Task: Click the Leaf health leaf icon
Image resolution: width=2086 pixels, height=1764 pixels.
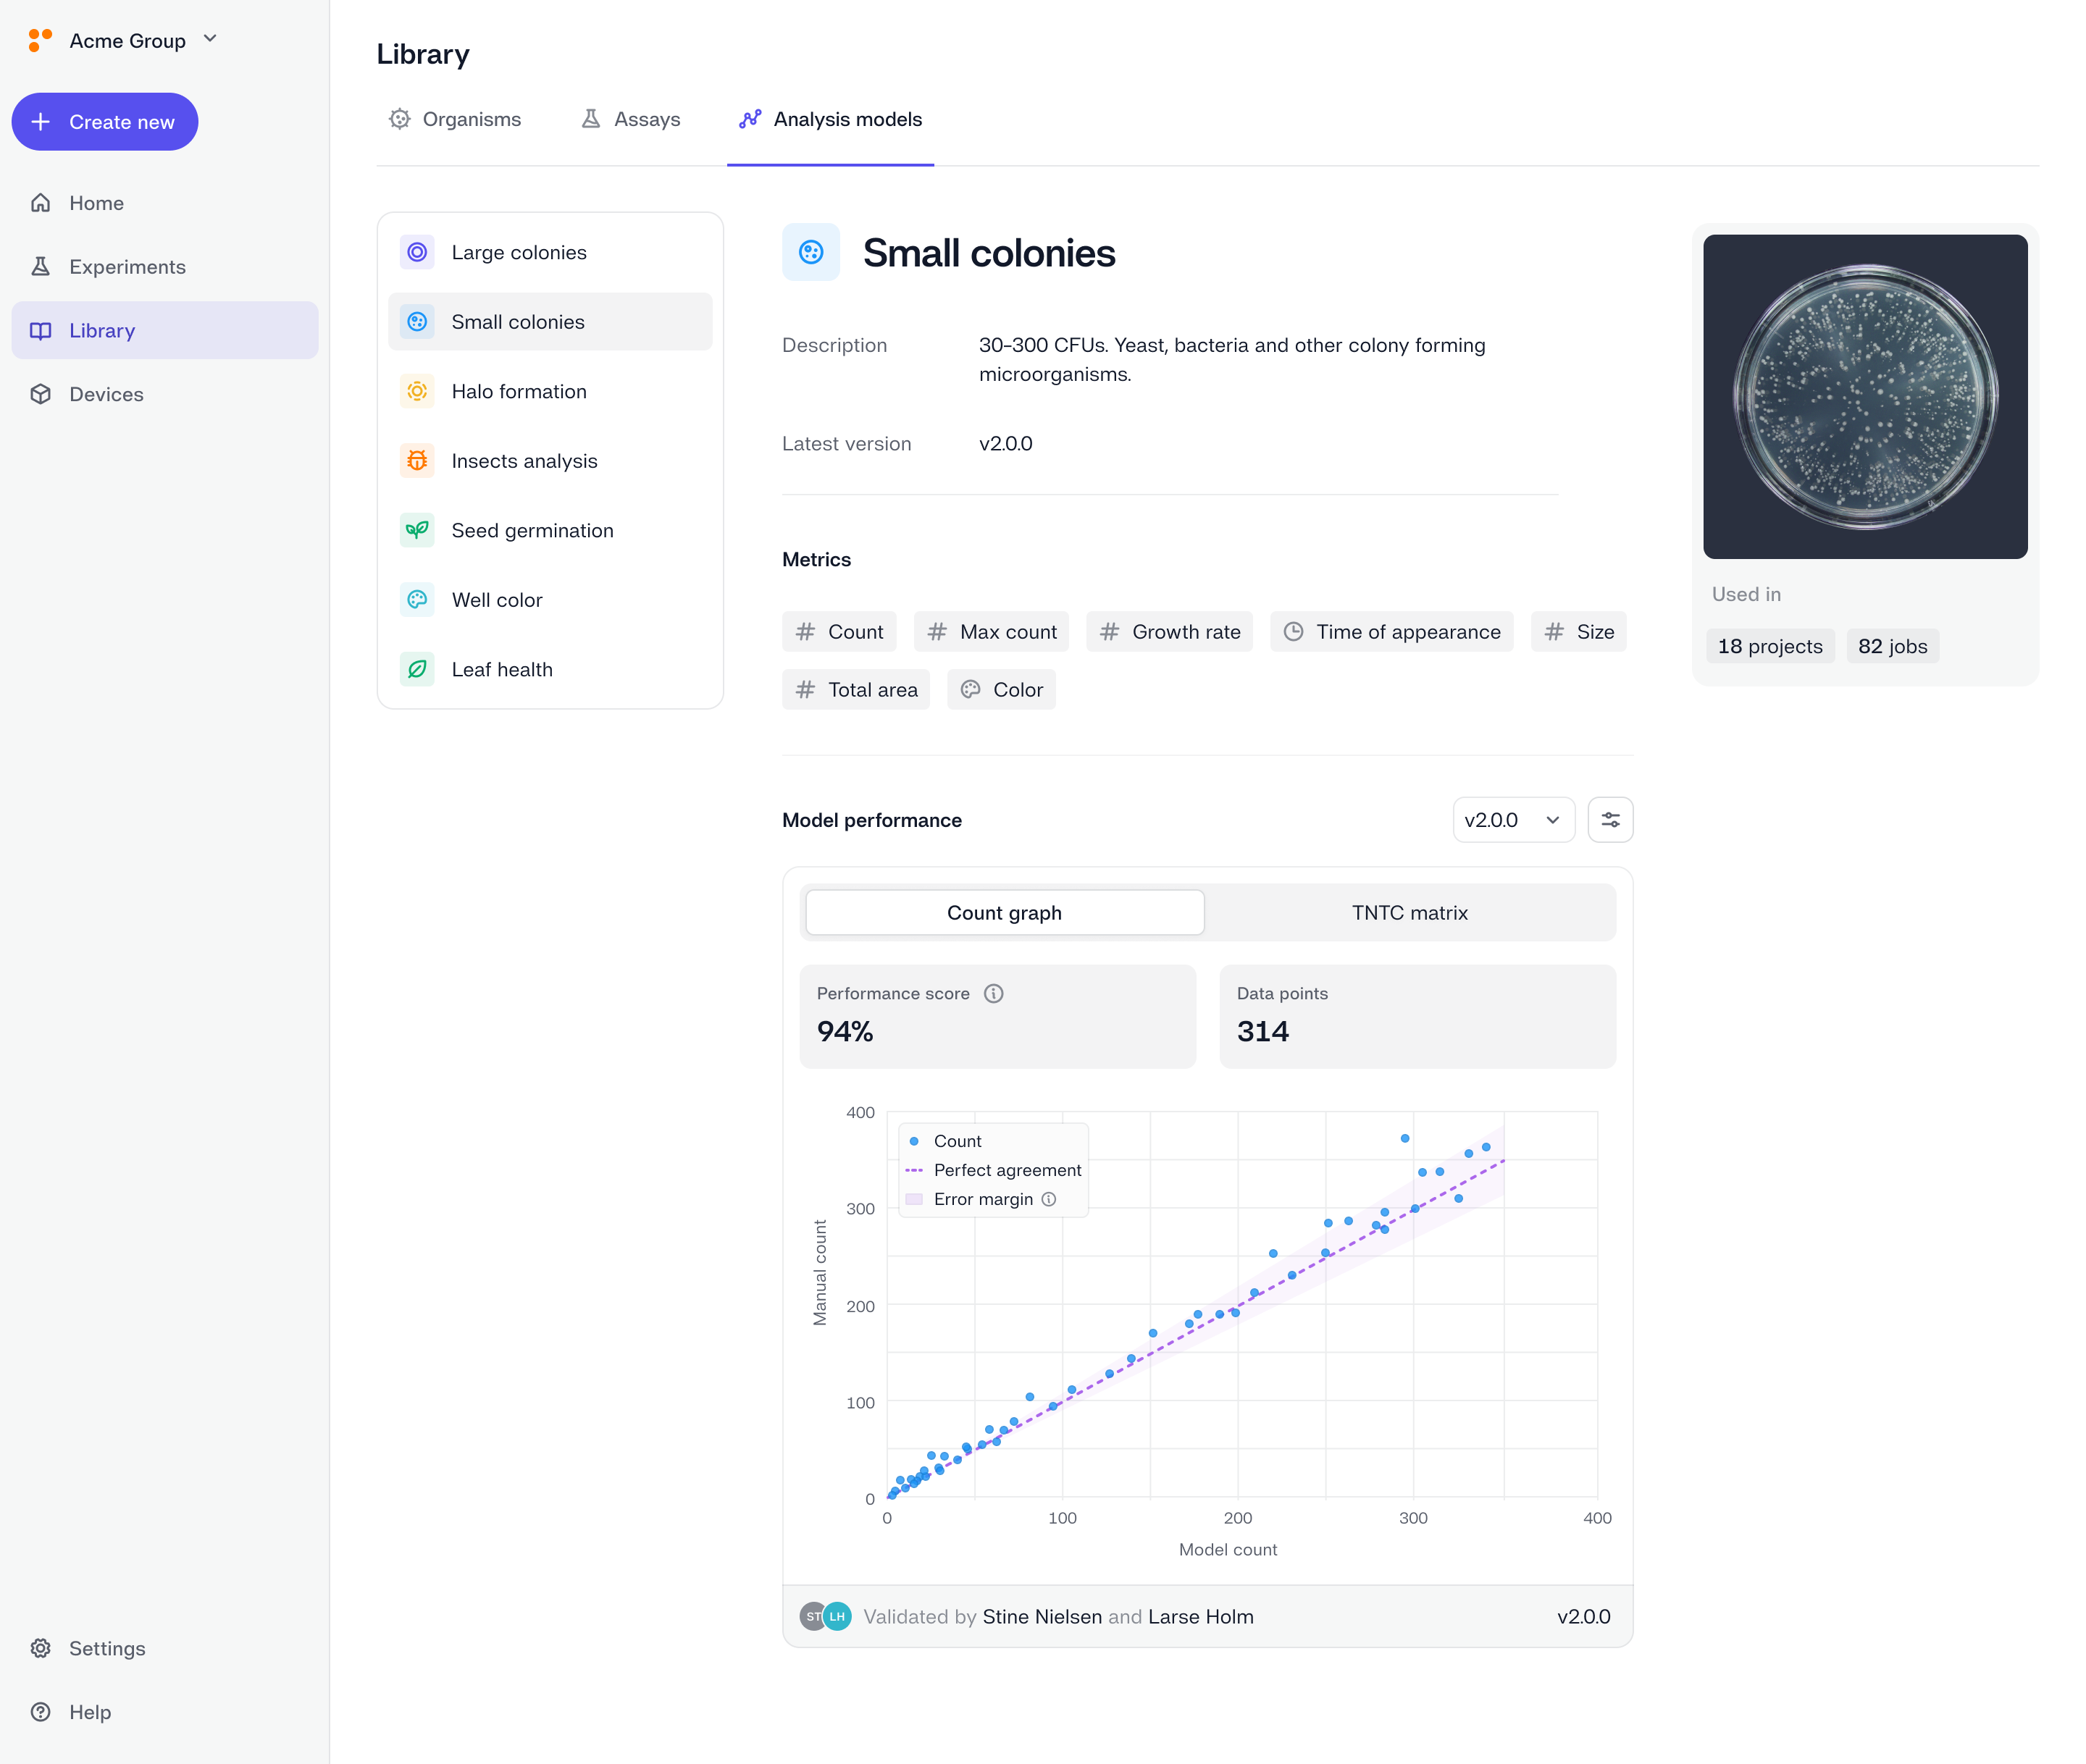Action: pyautogui.click(x=417, y=669)
